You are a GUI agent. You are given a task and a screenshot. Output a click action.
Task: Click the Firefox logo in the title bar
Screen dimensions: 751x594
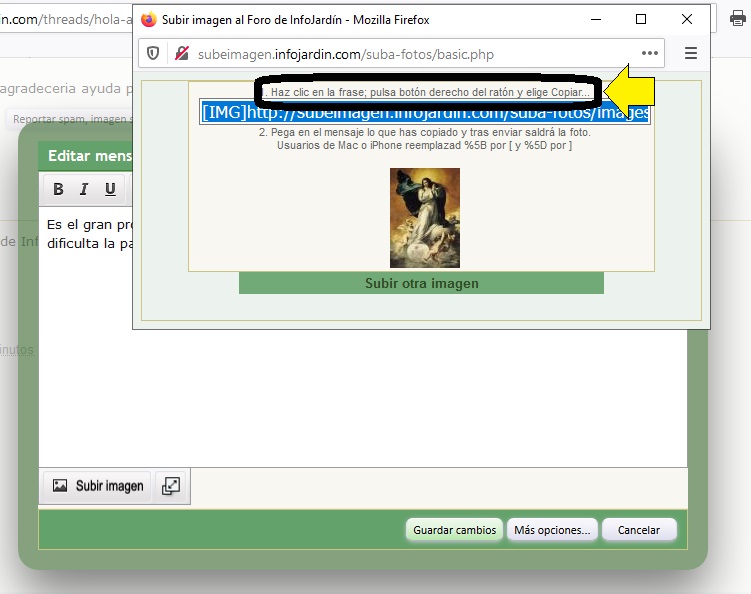(149, 19)
